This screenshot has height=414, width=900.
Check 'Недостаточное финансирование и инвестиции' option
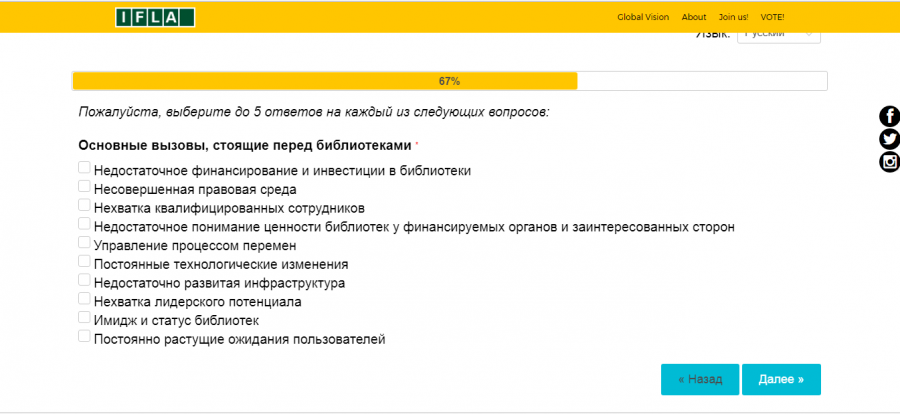(x=84, y=168)
